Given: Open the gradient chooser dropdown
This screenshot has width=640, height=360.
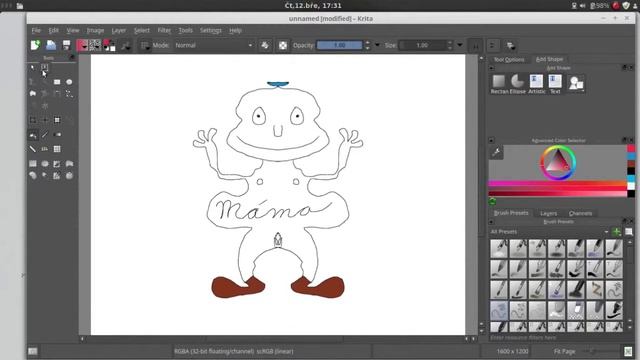Looking at the screenshot, I should (82, 45).
